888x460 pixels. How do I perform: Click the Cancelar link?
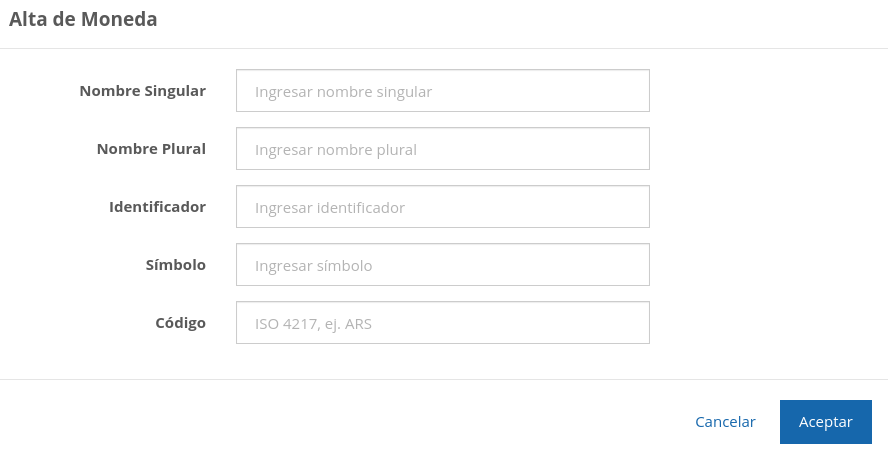tap(725, 422)
